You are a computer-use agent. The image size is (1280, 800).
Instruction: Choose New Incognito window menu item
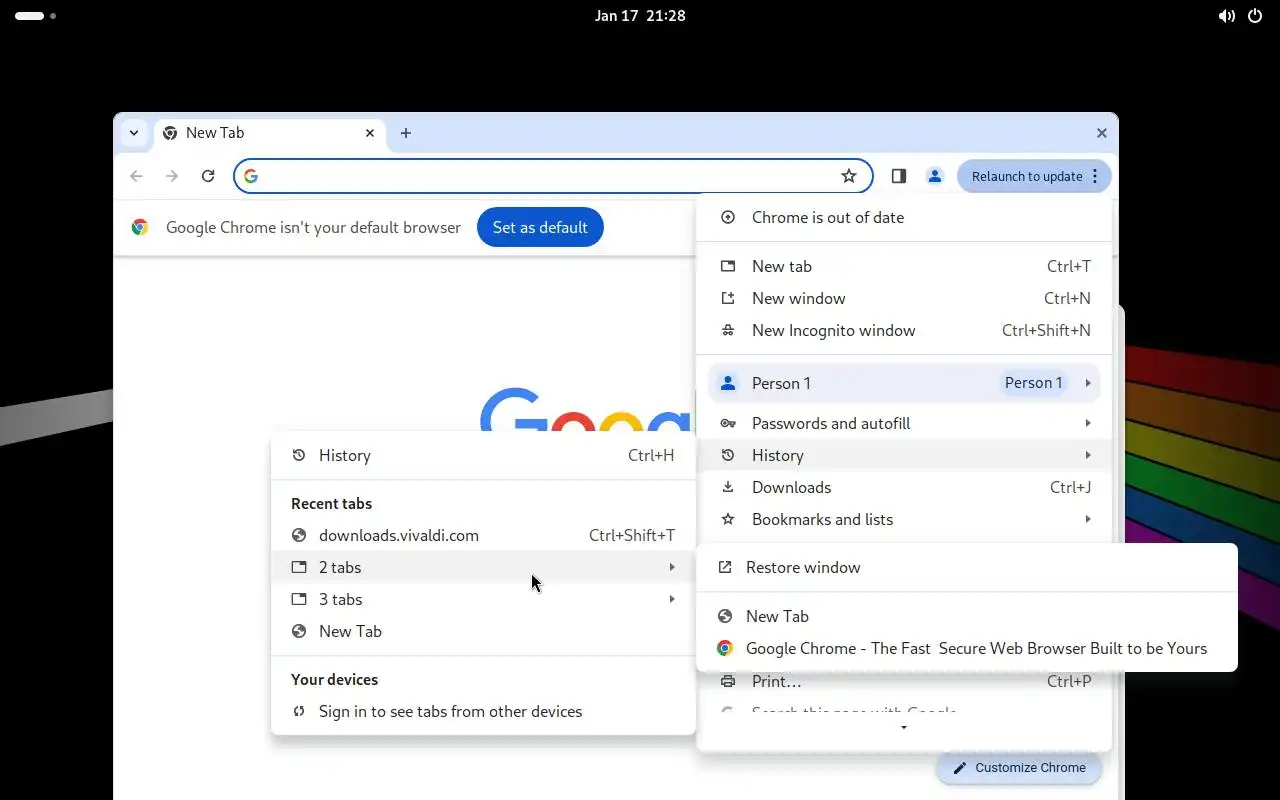[x=904, y=330]
